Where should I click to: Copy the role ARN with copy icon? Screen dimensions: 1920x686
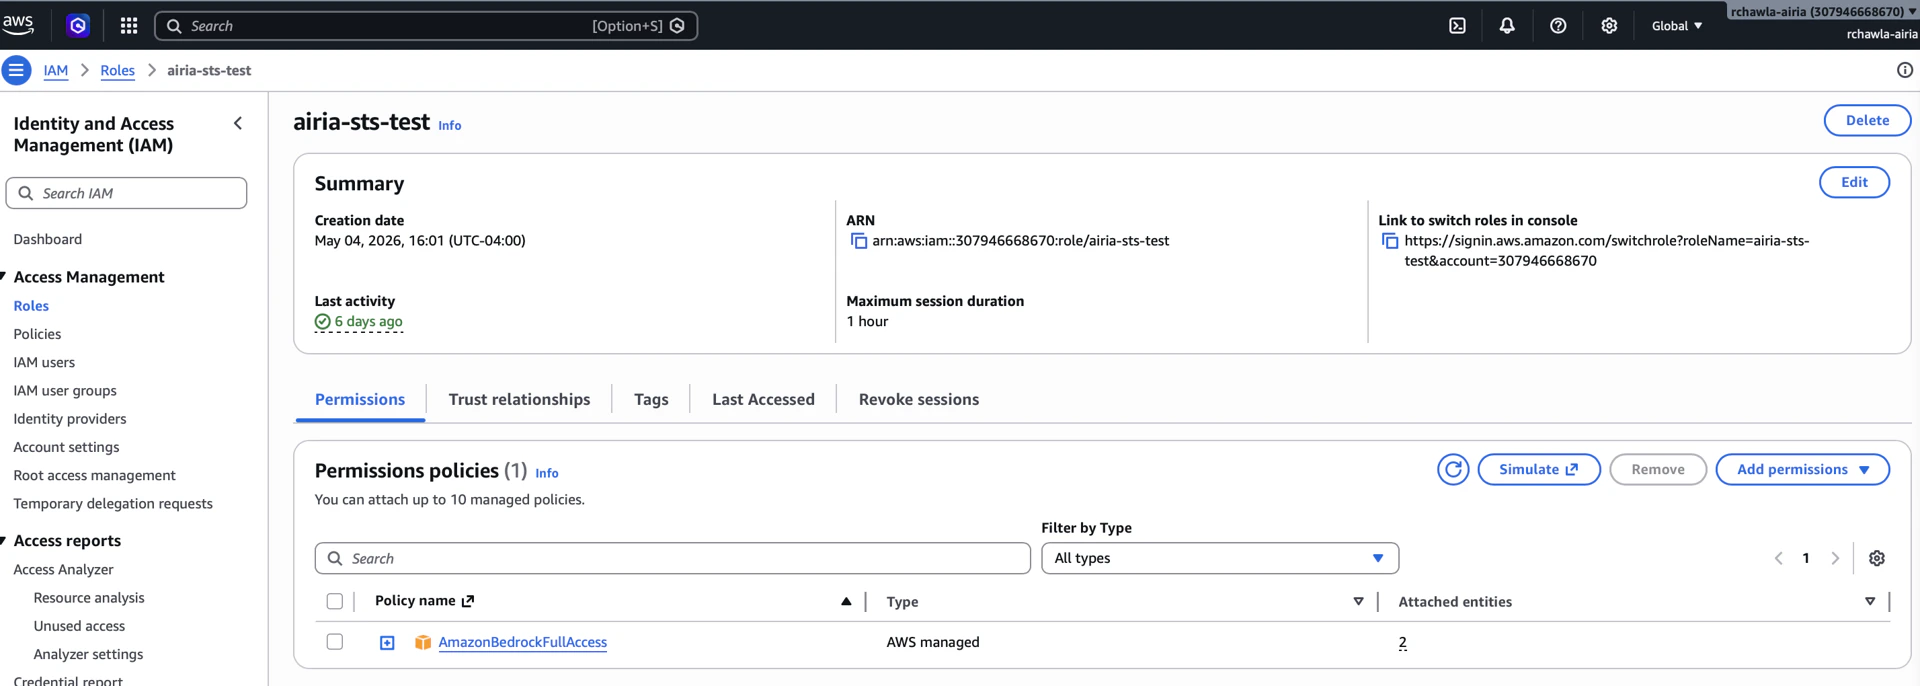click(x=858, y=241)
